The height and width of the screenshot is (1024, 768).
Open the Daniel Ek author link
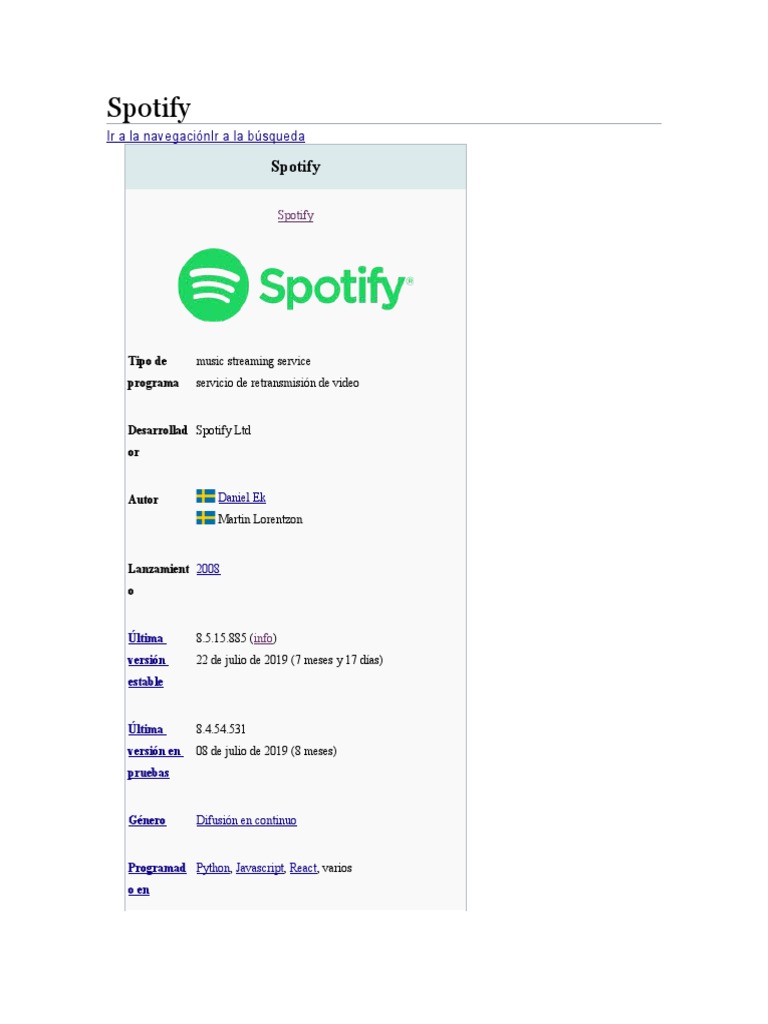point(242,498)
